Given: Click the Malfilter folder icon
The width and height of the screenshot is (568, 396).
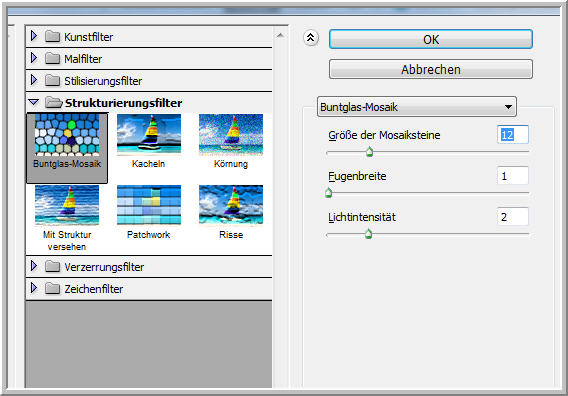Looking at the screenshot, I should 53,58.
